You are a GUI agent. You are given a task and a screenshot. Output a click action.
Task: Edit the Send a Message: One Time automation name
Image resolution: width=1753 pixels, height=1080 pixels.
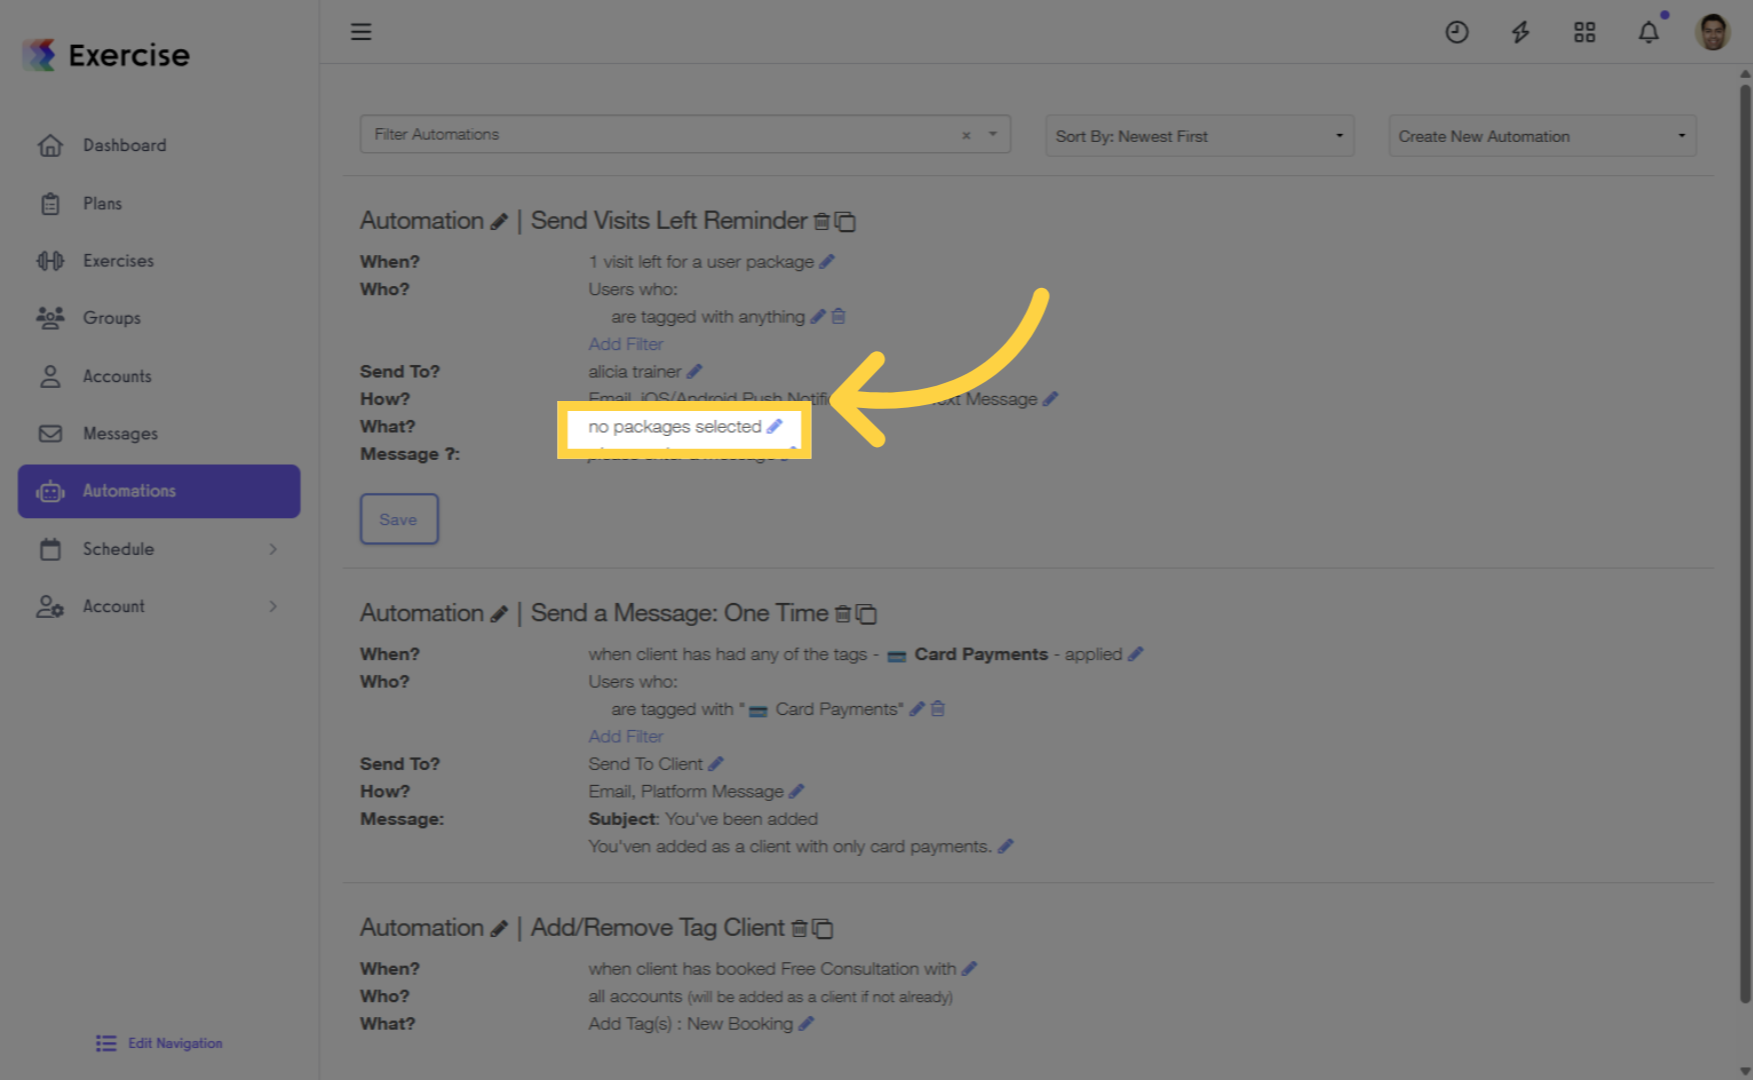(499, 614)
